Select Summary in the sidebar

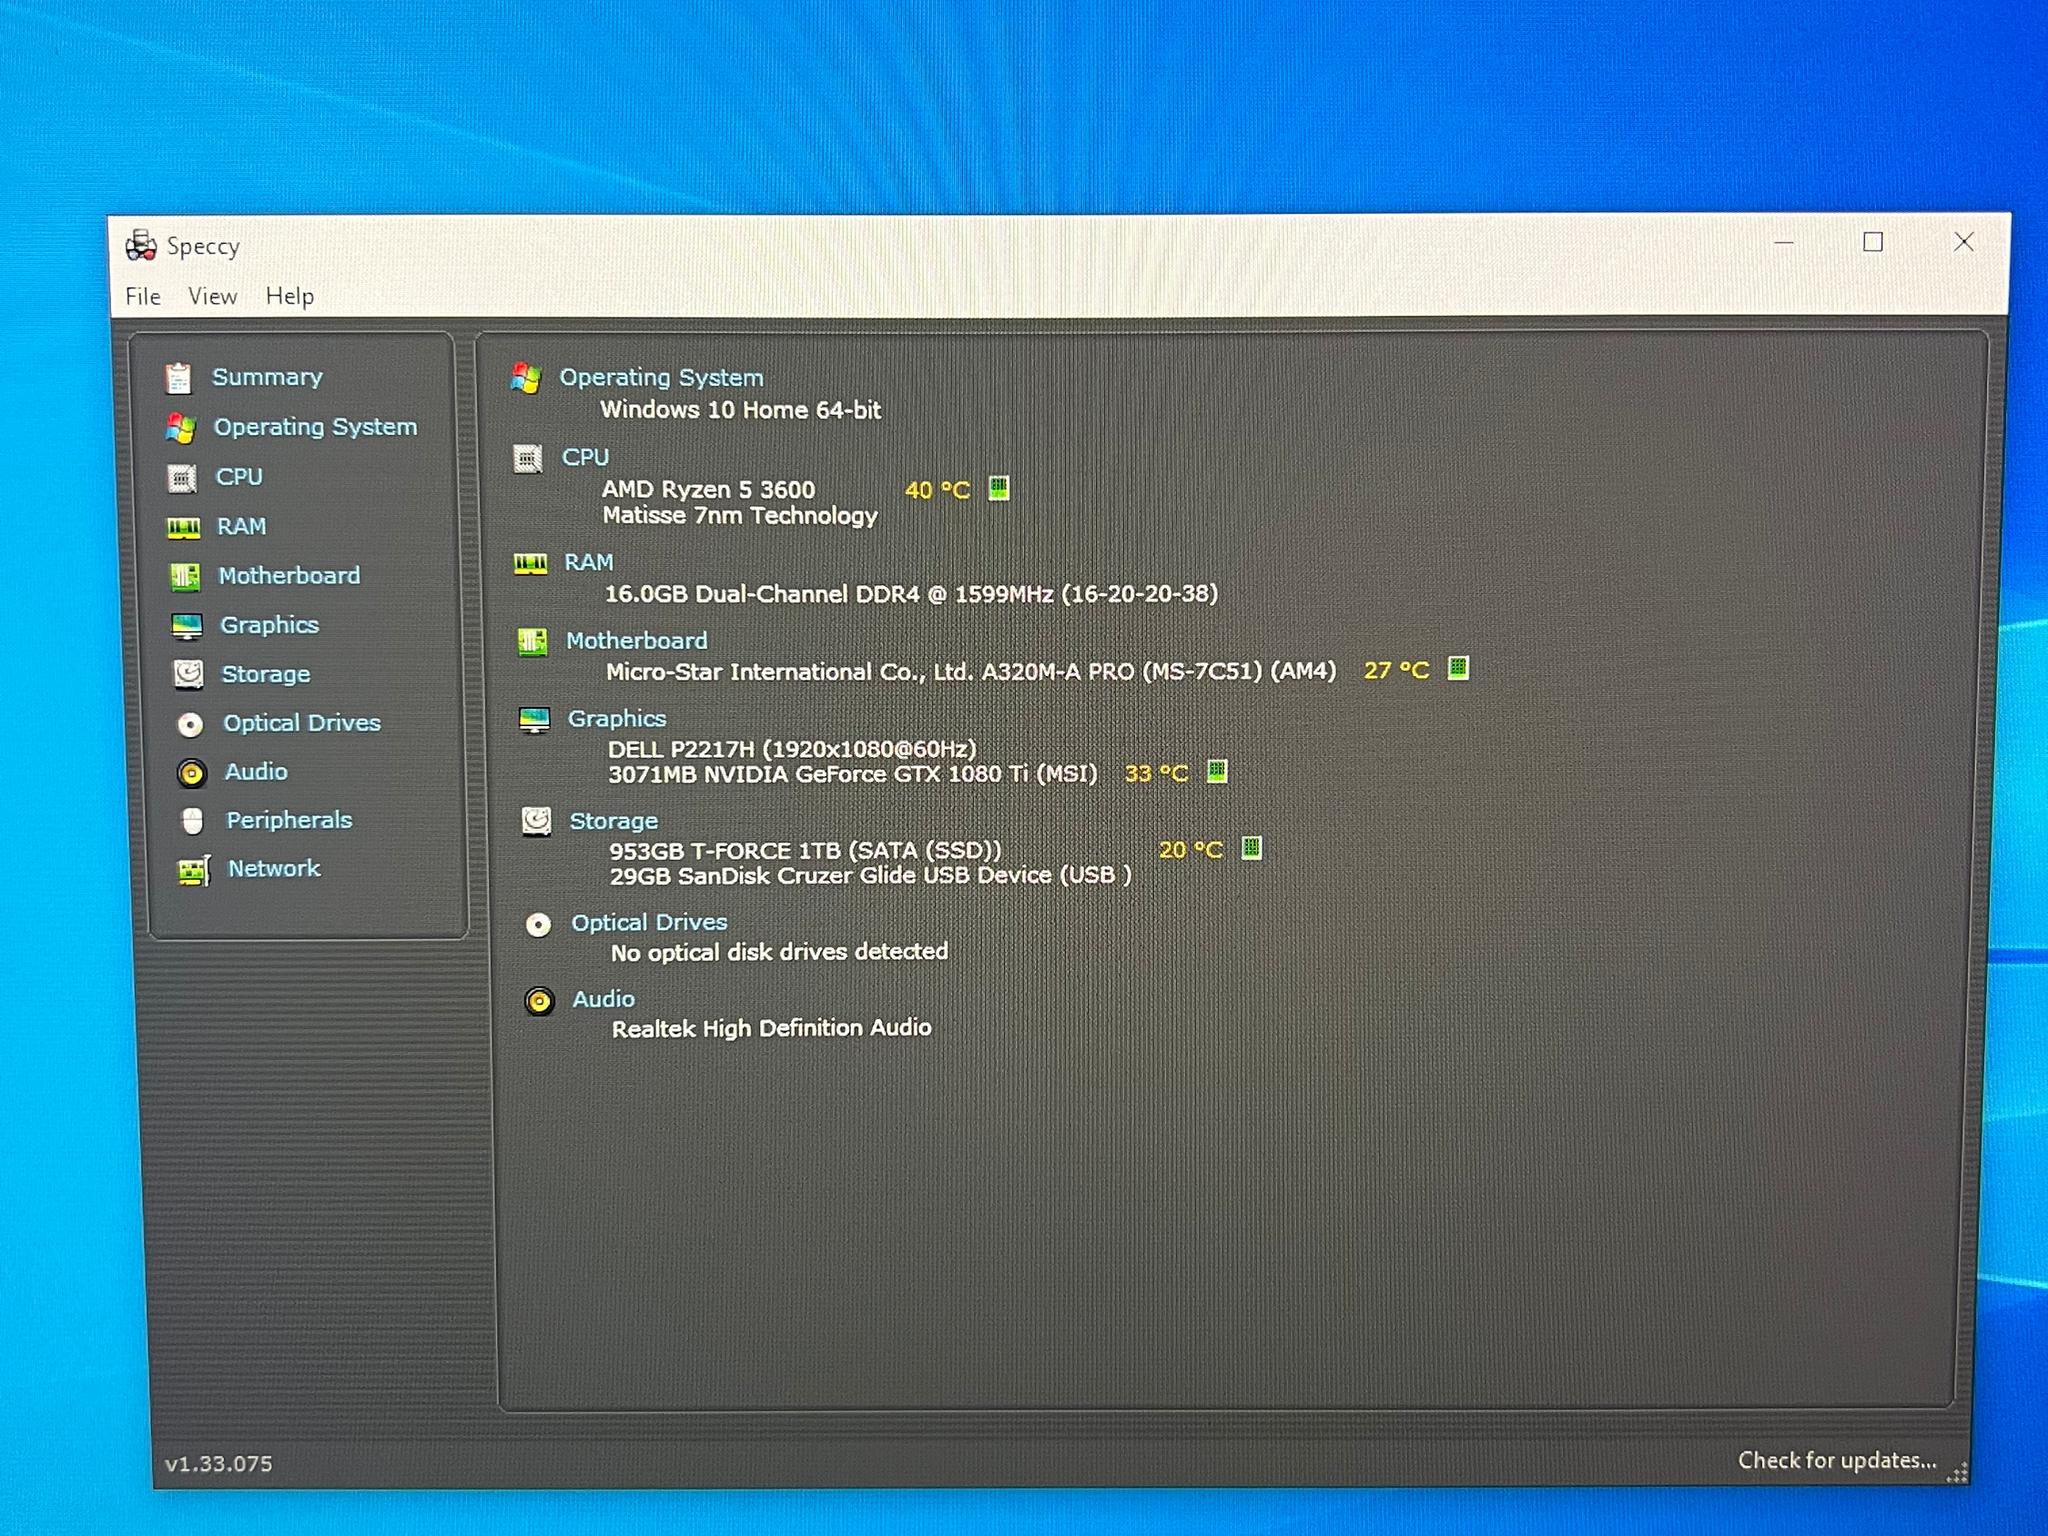click(x=267, y=377)
